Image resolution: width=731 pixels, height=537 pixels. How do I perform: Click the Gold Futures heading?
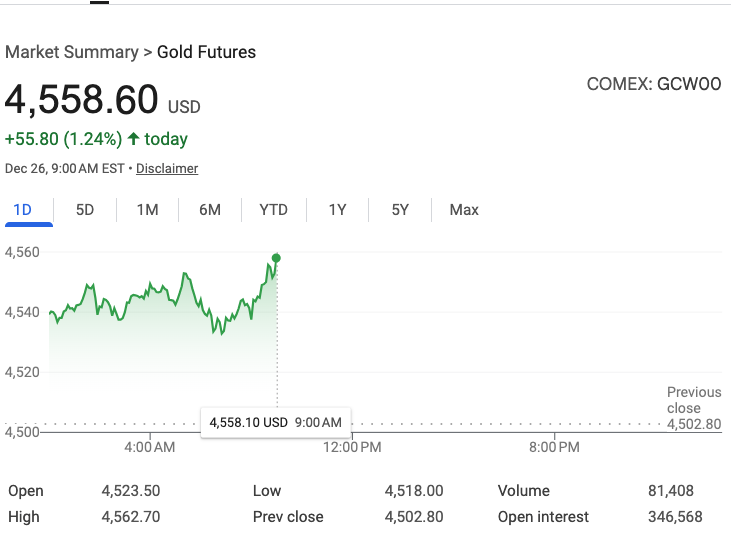pyautogui.click(x=206, y=52)
